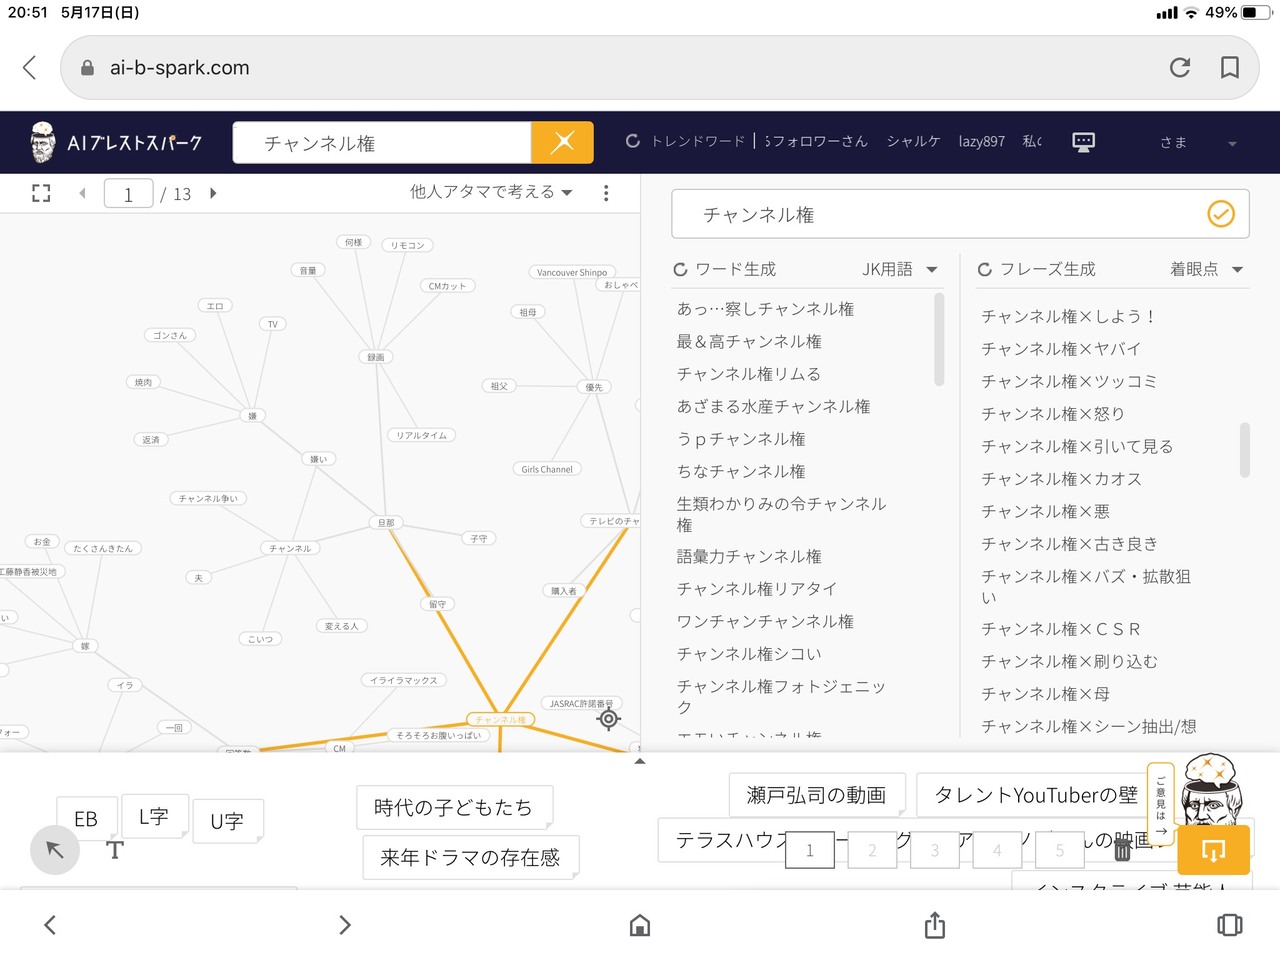This screenshot has height=960, width=1280.
Task: Click the presentation screen icon in header
Action: point(1083,142)
